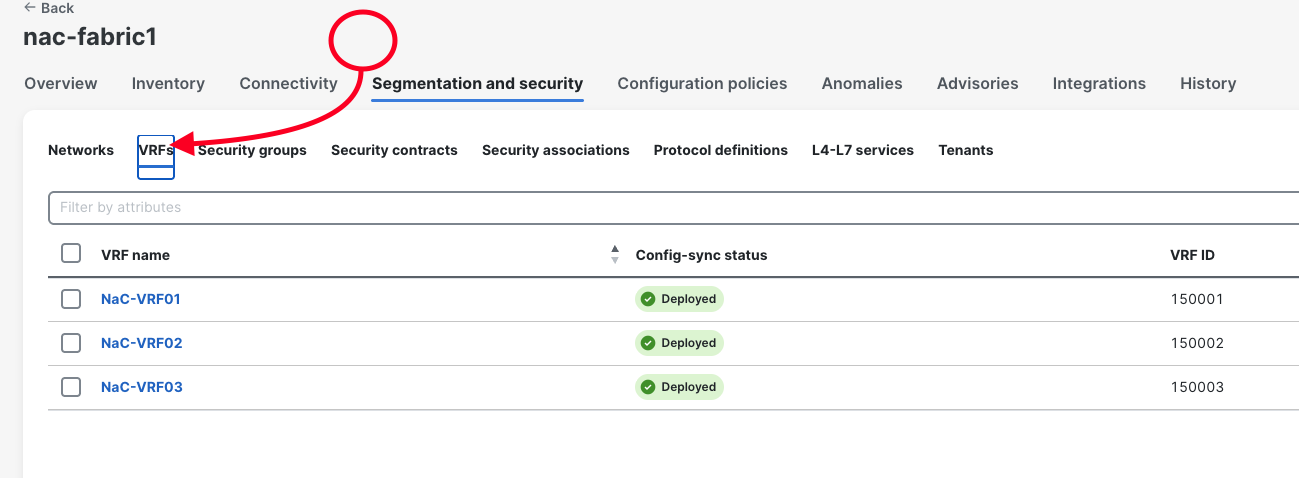
Task: Open the Security groups sub-tab
Action: (x=252, y=150)
